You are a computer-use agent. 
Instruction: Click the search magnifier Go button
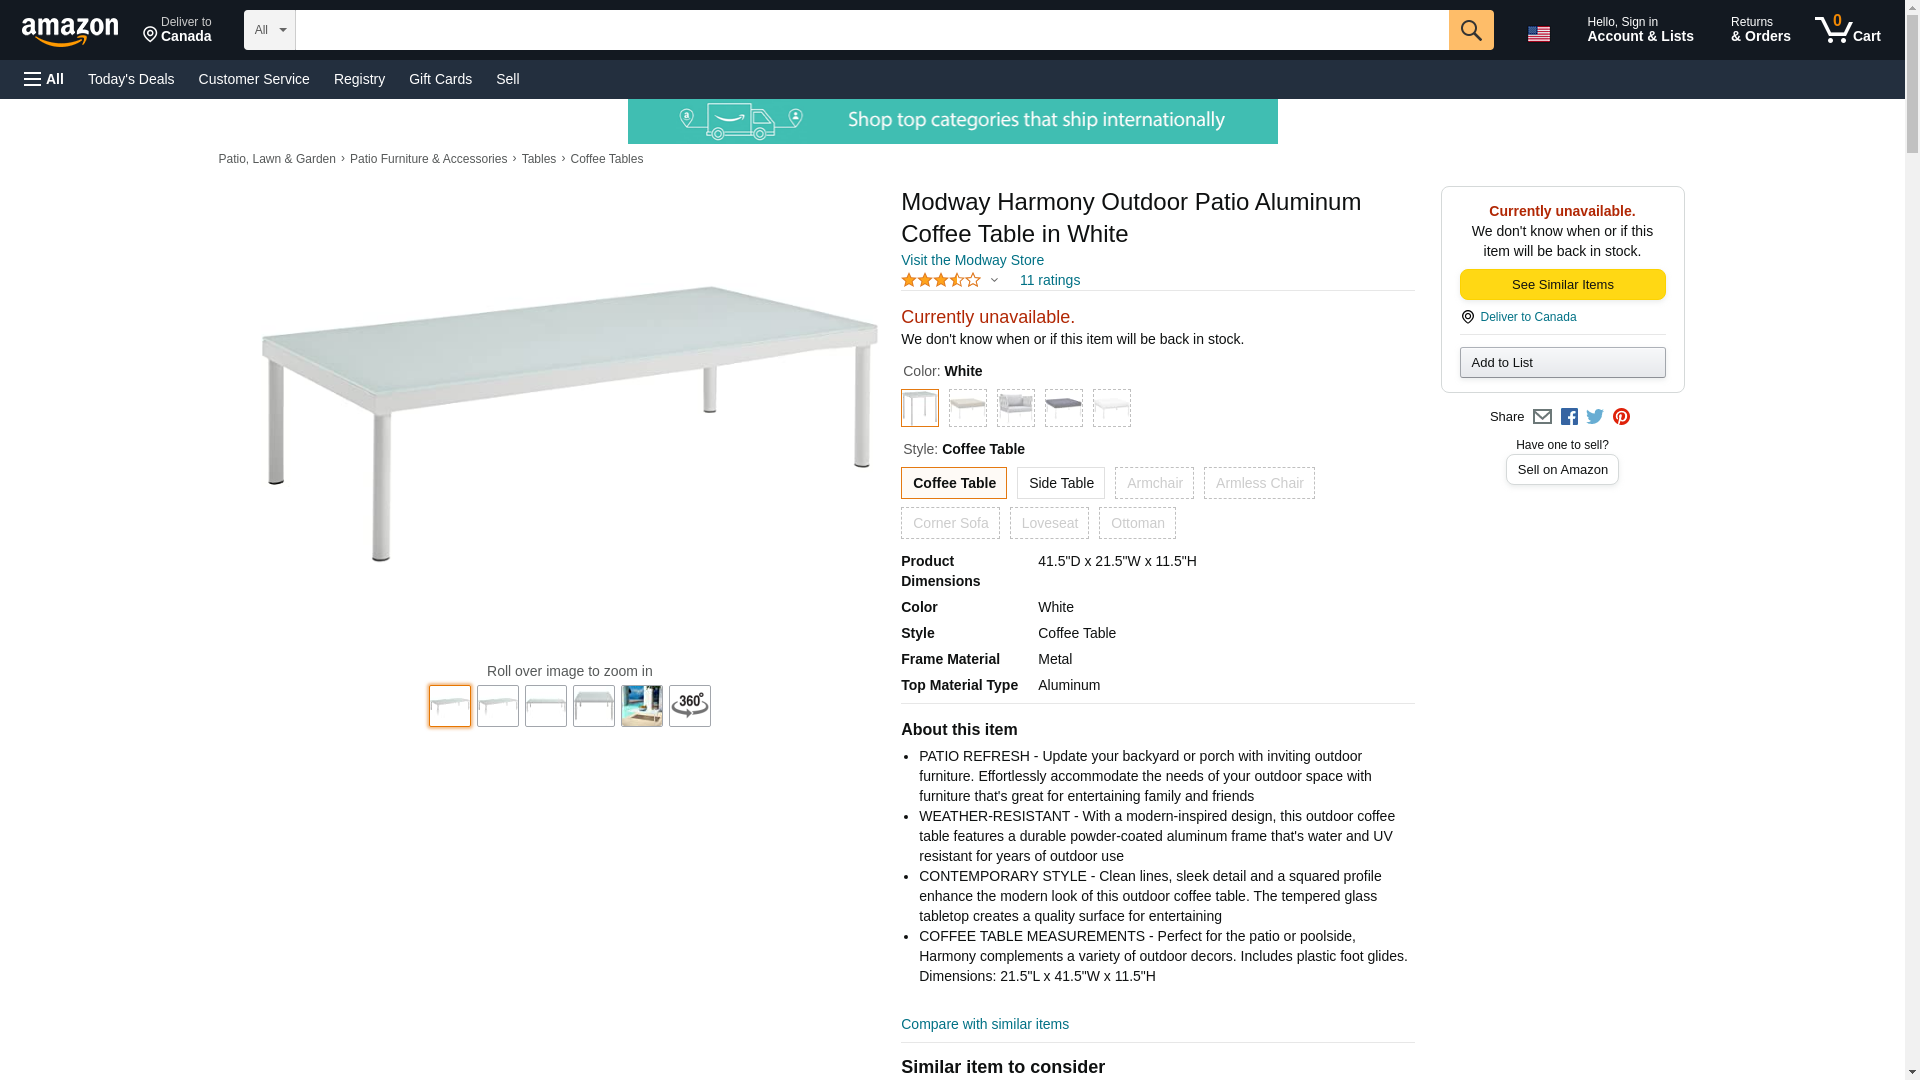(1470, 30)
